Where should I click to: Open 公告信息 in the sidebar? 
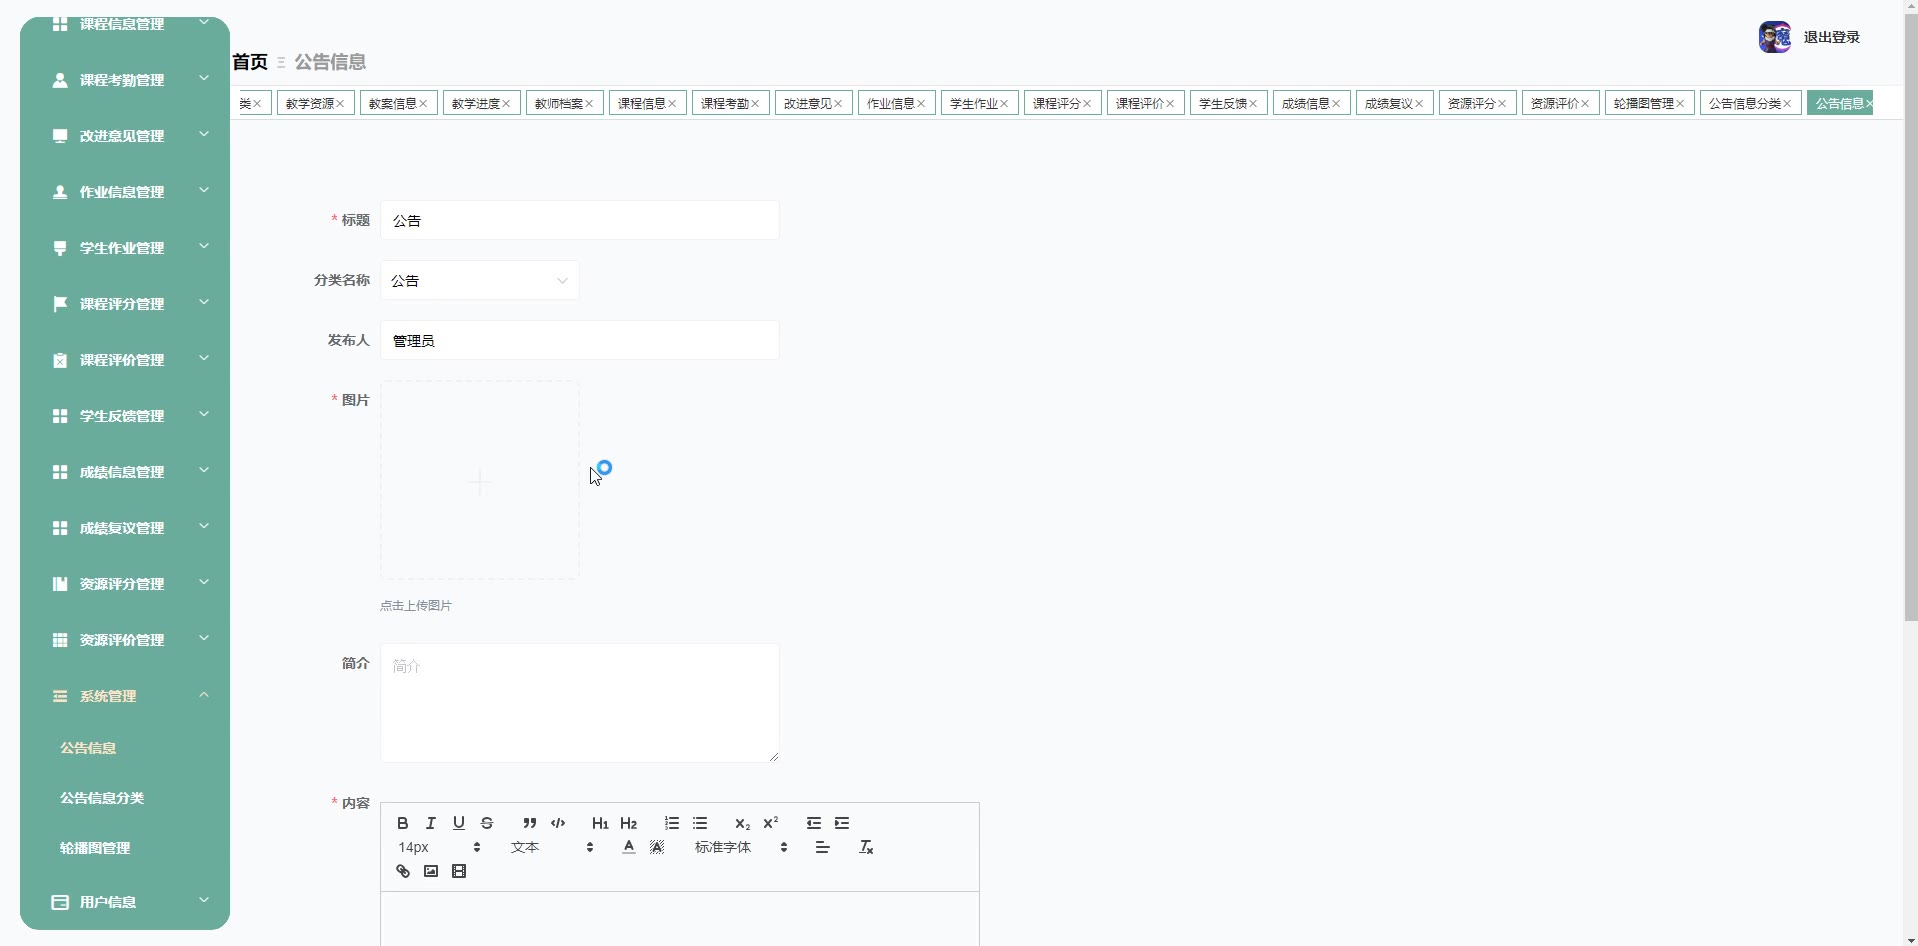88,748
